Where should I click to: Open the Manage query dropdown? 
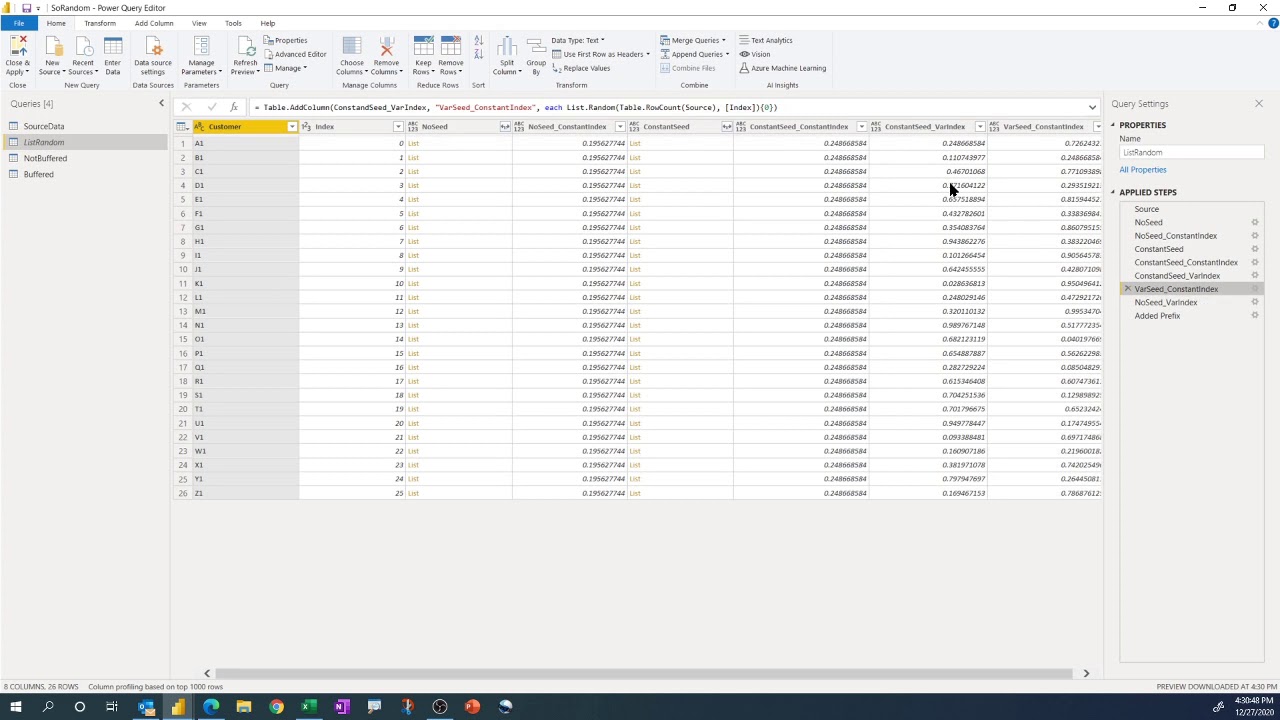(286, 68)
